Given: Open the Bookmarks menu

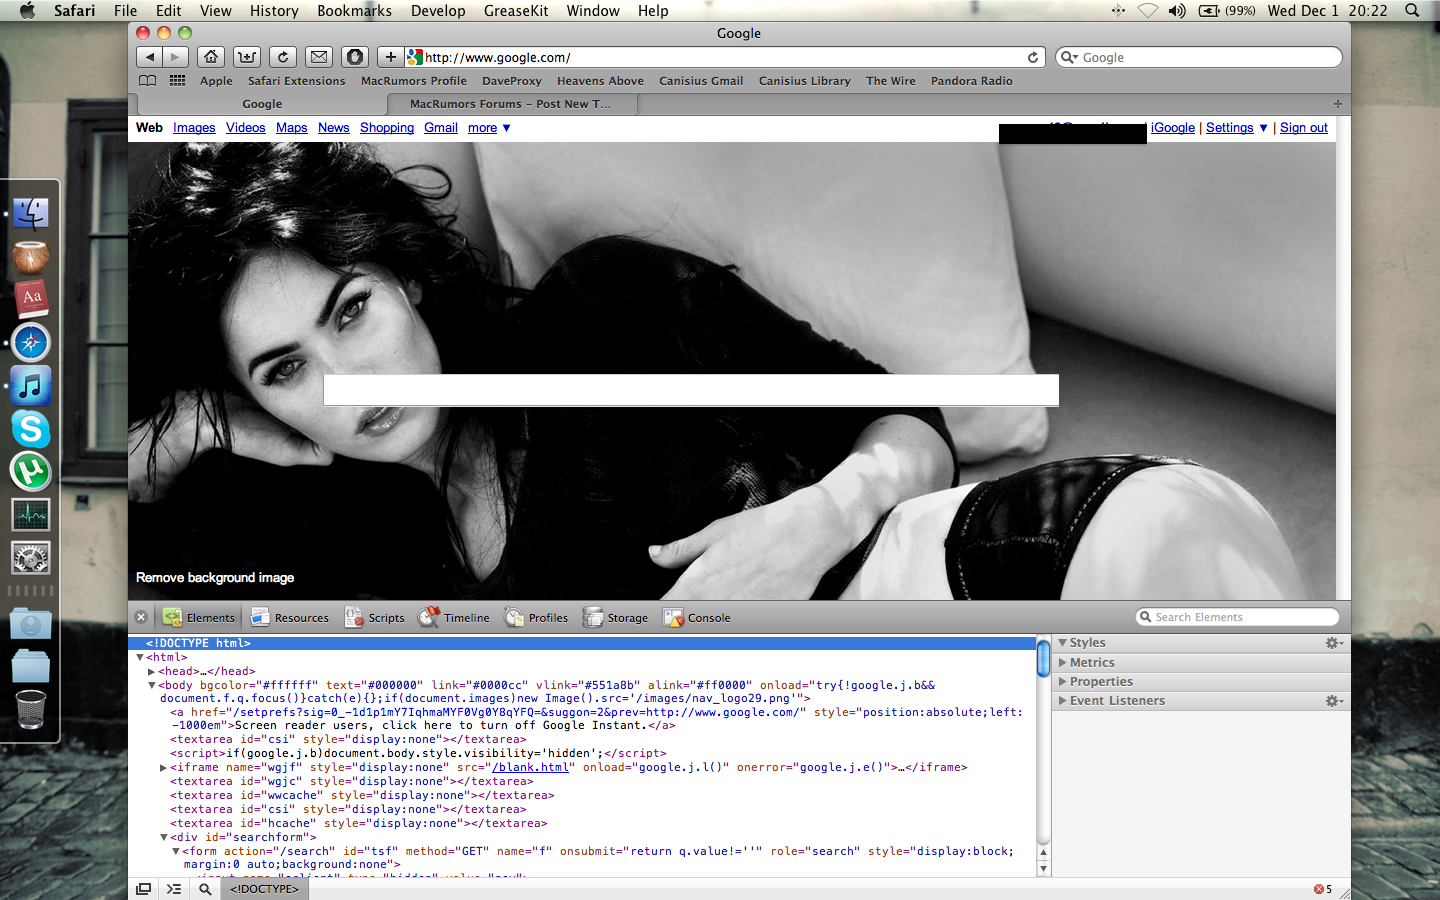Looking at the screenshot, I should 354,11.
